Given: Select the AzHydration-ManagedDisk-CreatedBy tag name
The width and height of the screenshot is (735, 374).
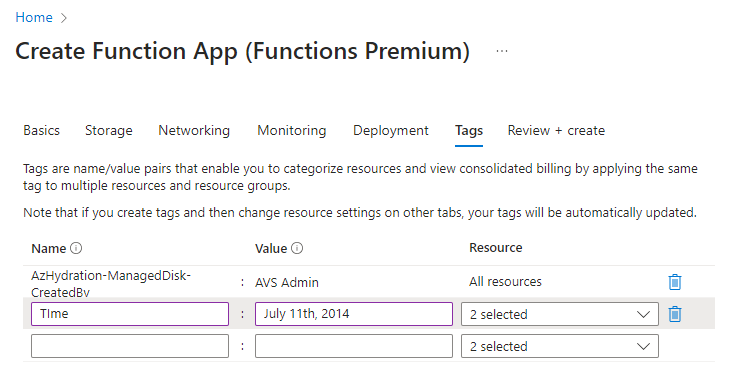Looking at the screenshot, I should (111, 284).
